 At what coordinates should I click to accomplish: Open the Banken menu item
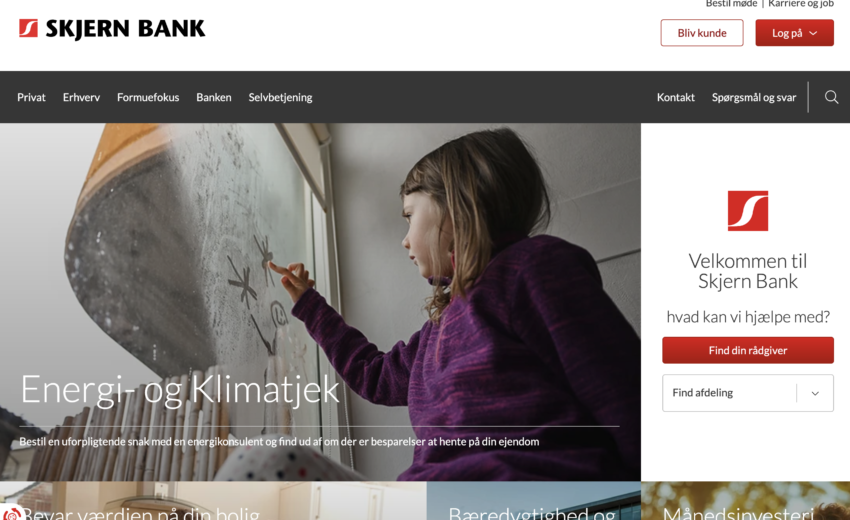(214, 98)
